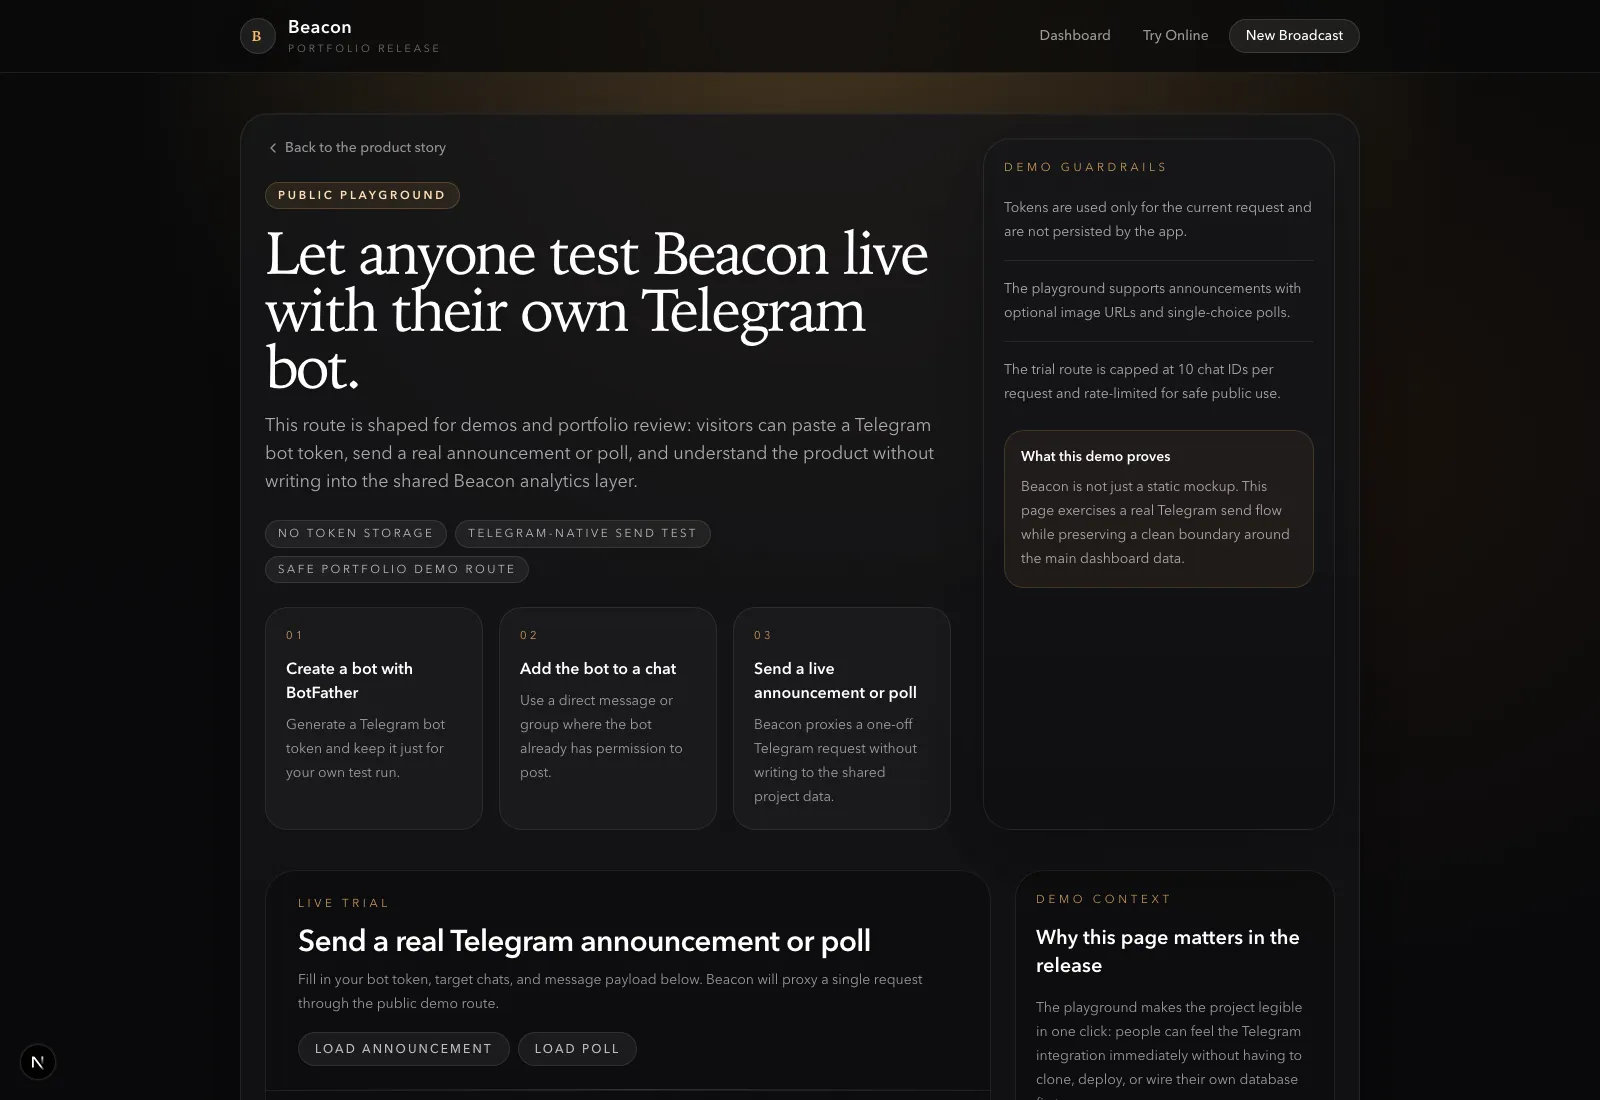This screenshot has width=1600, height=1100.
Task: Click the Why this page matters heading
Action: 1168,951
